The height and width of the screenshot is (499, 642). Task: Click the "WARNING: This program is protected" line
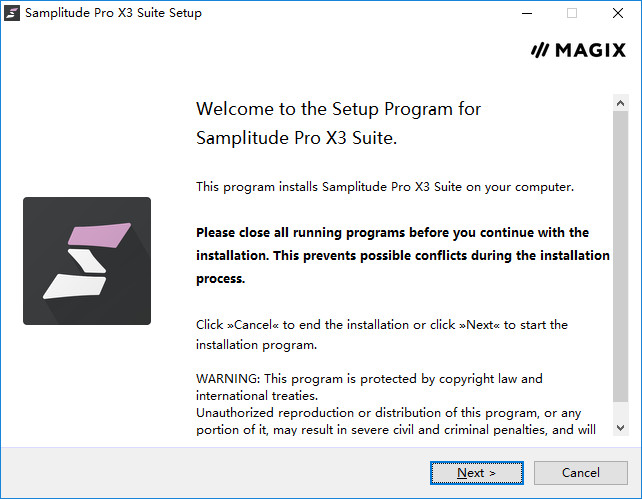tap(369, 379)
